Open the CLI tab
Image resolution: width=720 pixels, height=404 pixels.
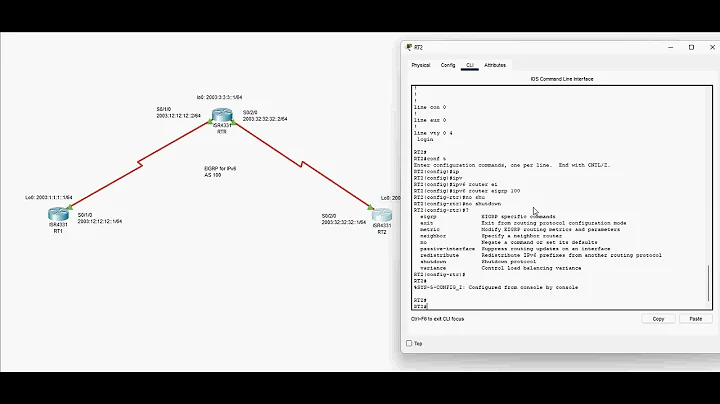pos(470,65)
